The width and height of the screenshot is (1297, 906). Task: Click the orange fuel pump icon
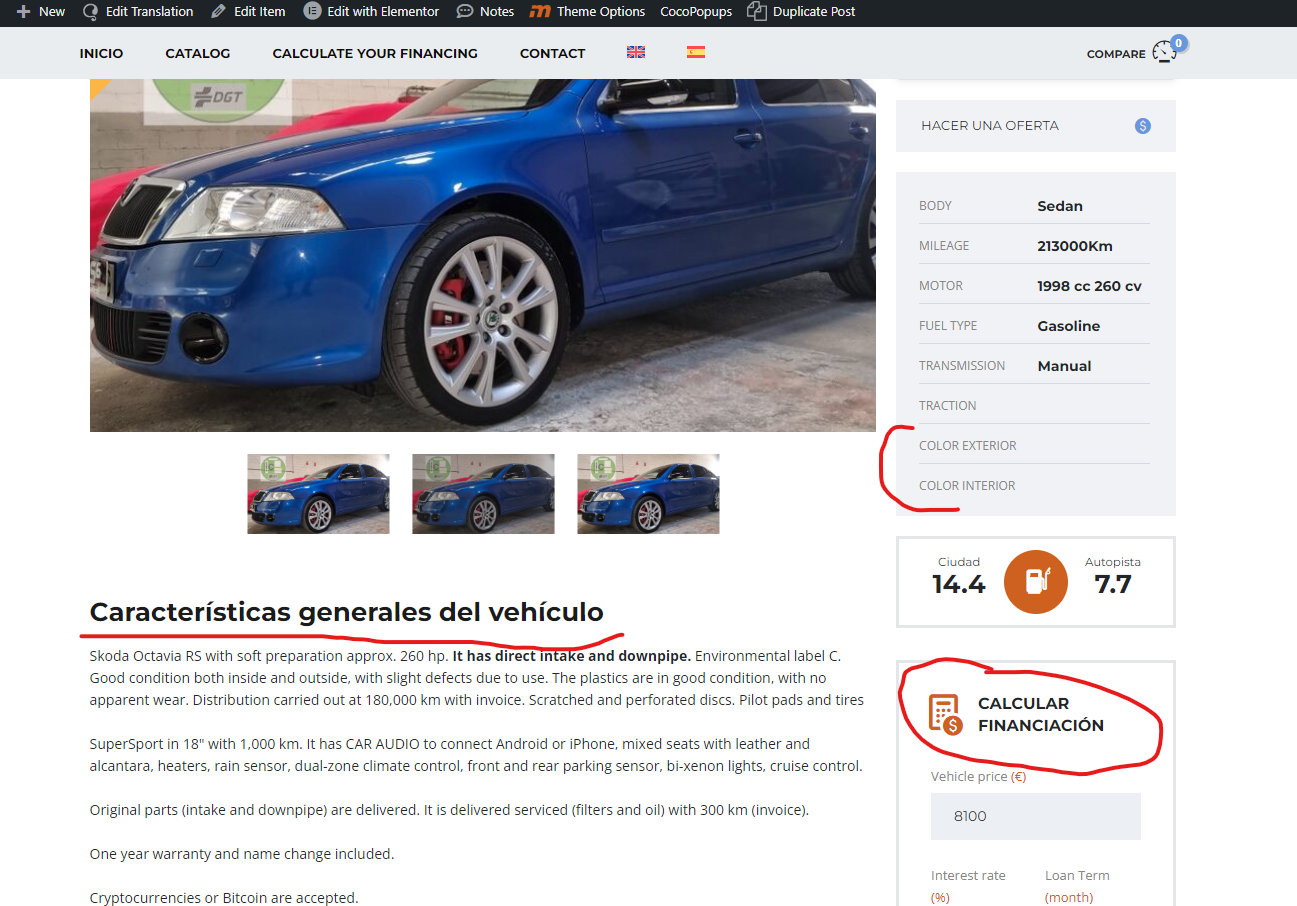click(1036, 581)
